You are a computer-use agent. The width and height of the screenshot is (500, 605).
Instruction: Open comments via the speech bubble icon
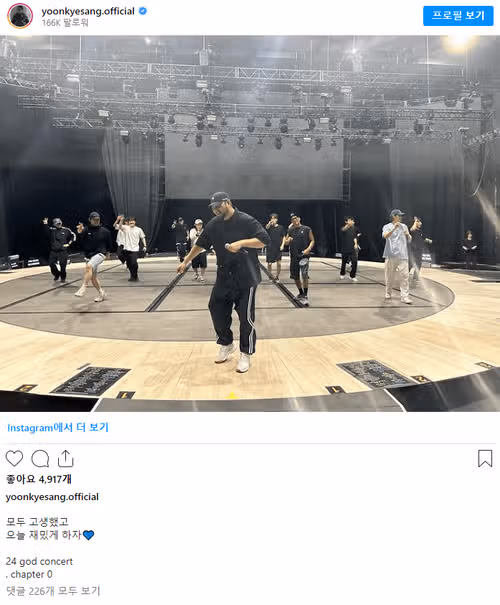tap(40, 458)
